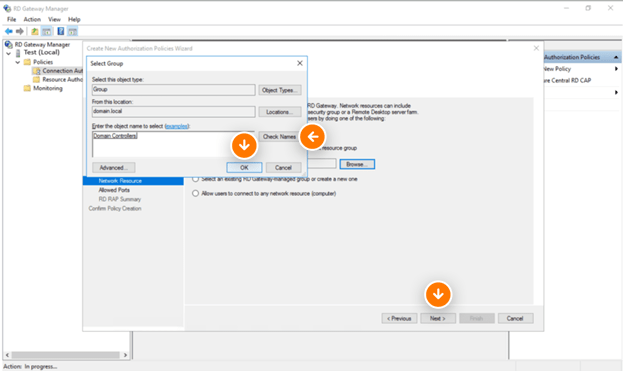This screenshot has width=623, height=371.
Task: Click the object name text box
Action: (173, 144)
